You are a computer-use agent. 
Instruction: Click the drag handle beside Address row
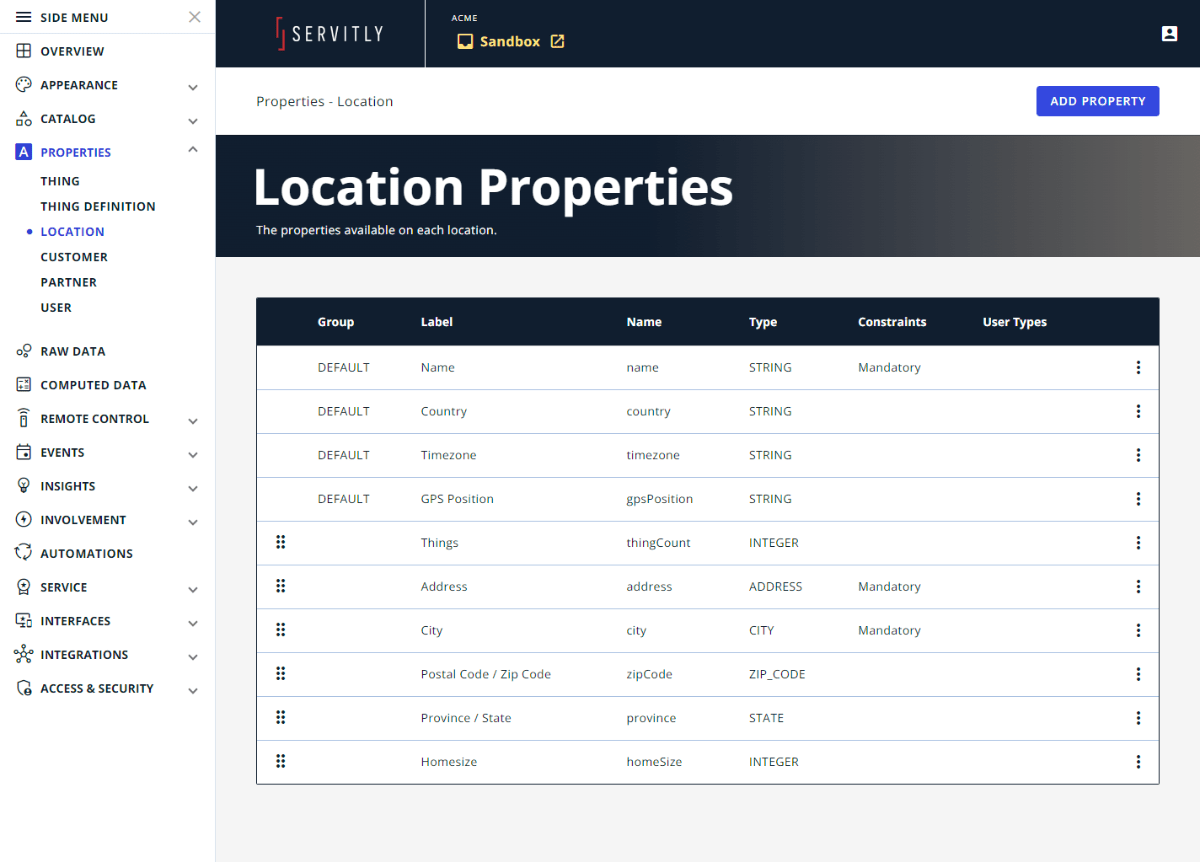[x=281, y=586]
